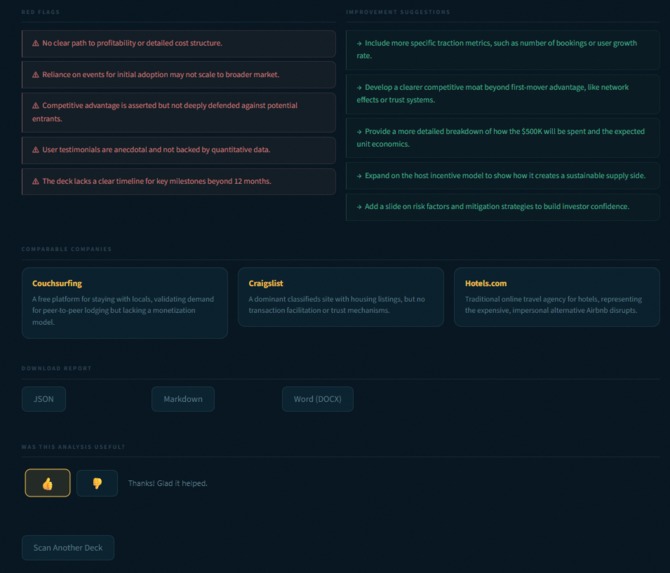Click the 'Thanks! Glad it helped.' message
Viewport: 670px width, 573px height.
[x=168, y=483]
